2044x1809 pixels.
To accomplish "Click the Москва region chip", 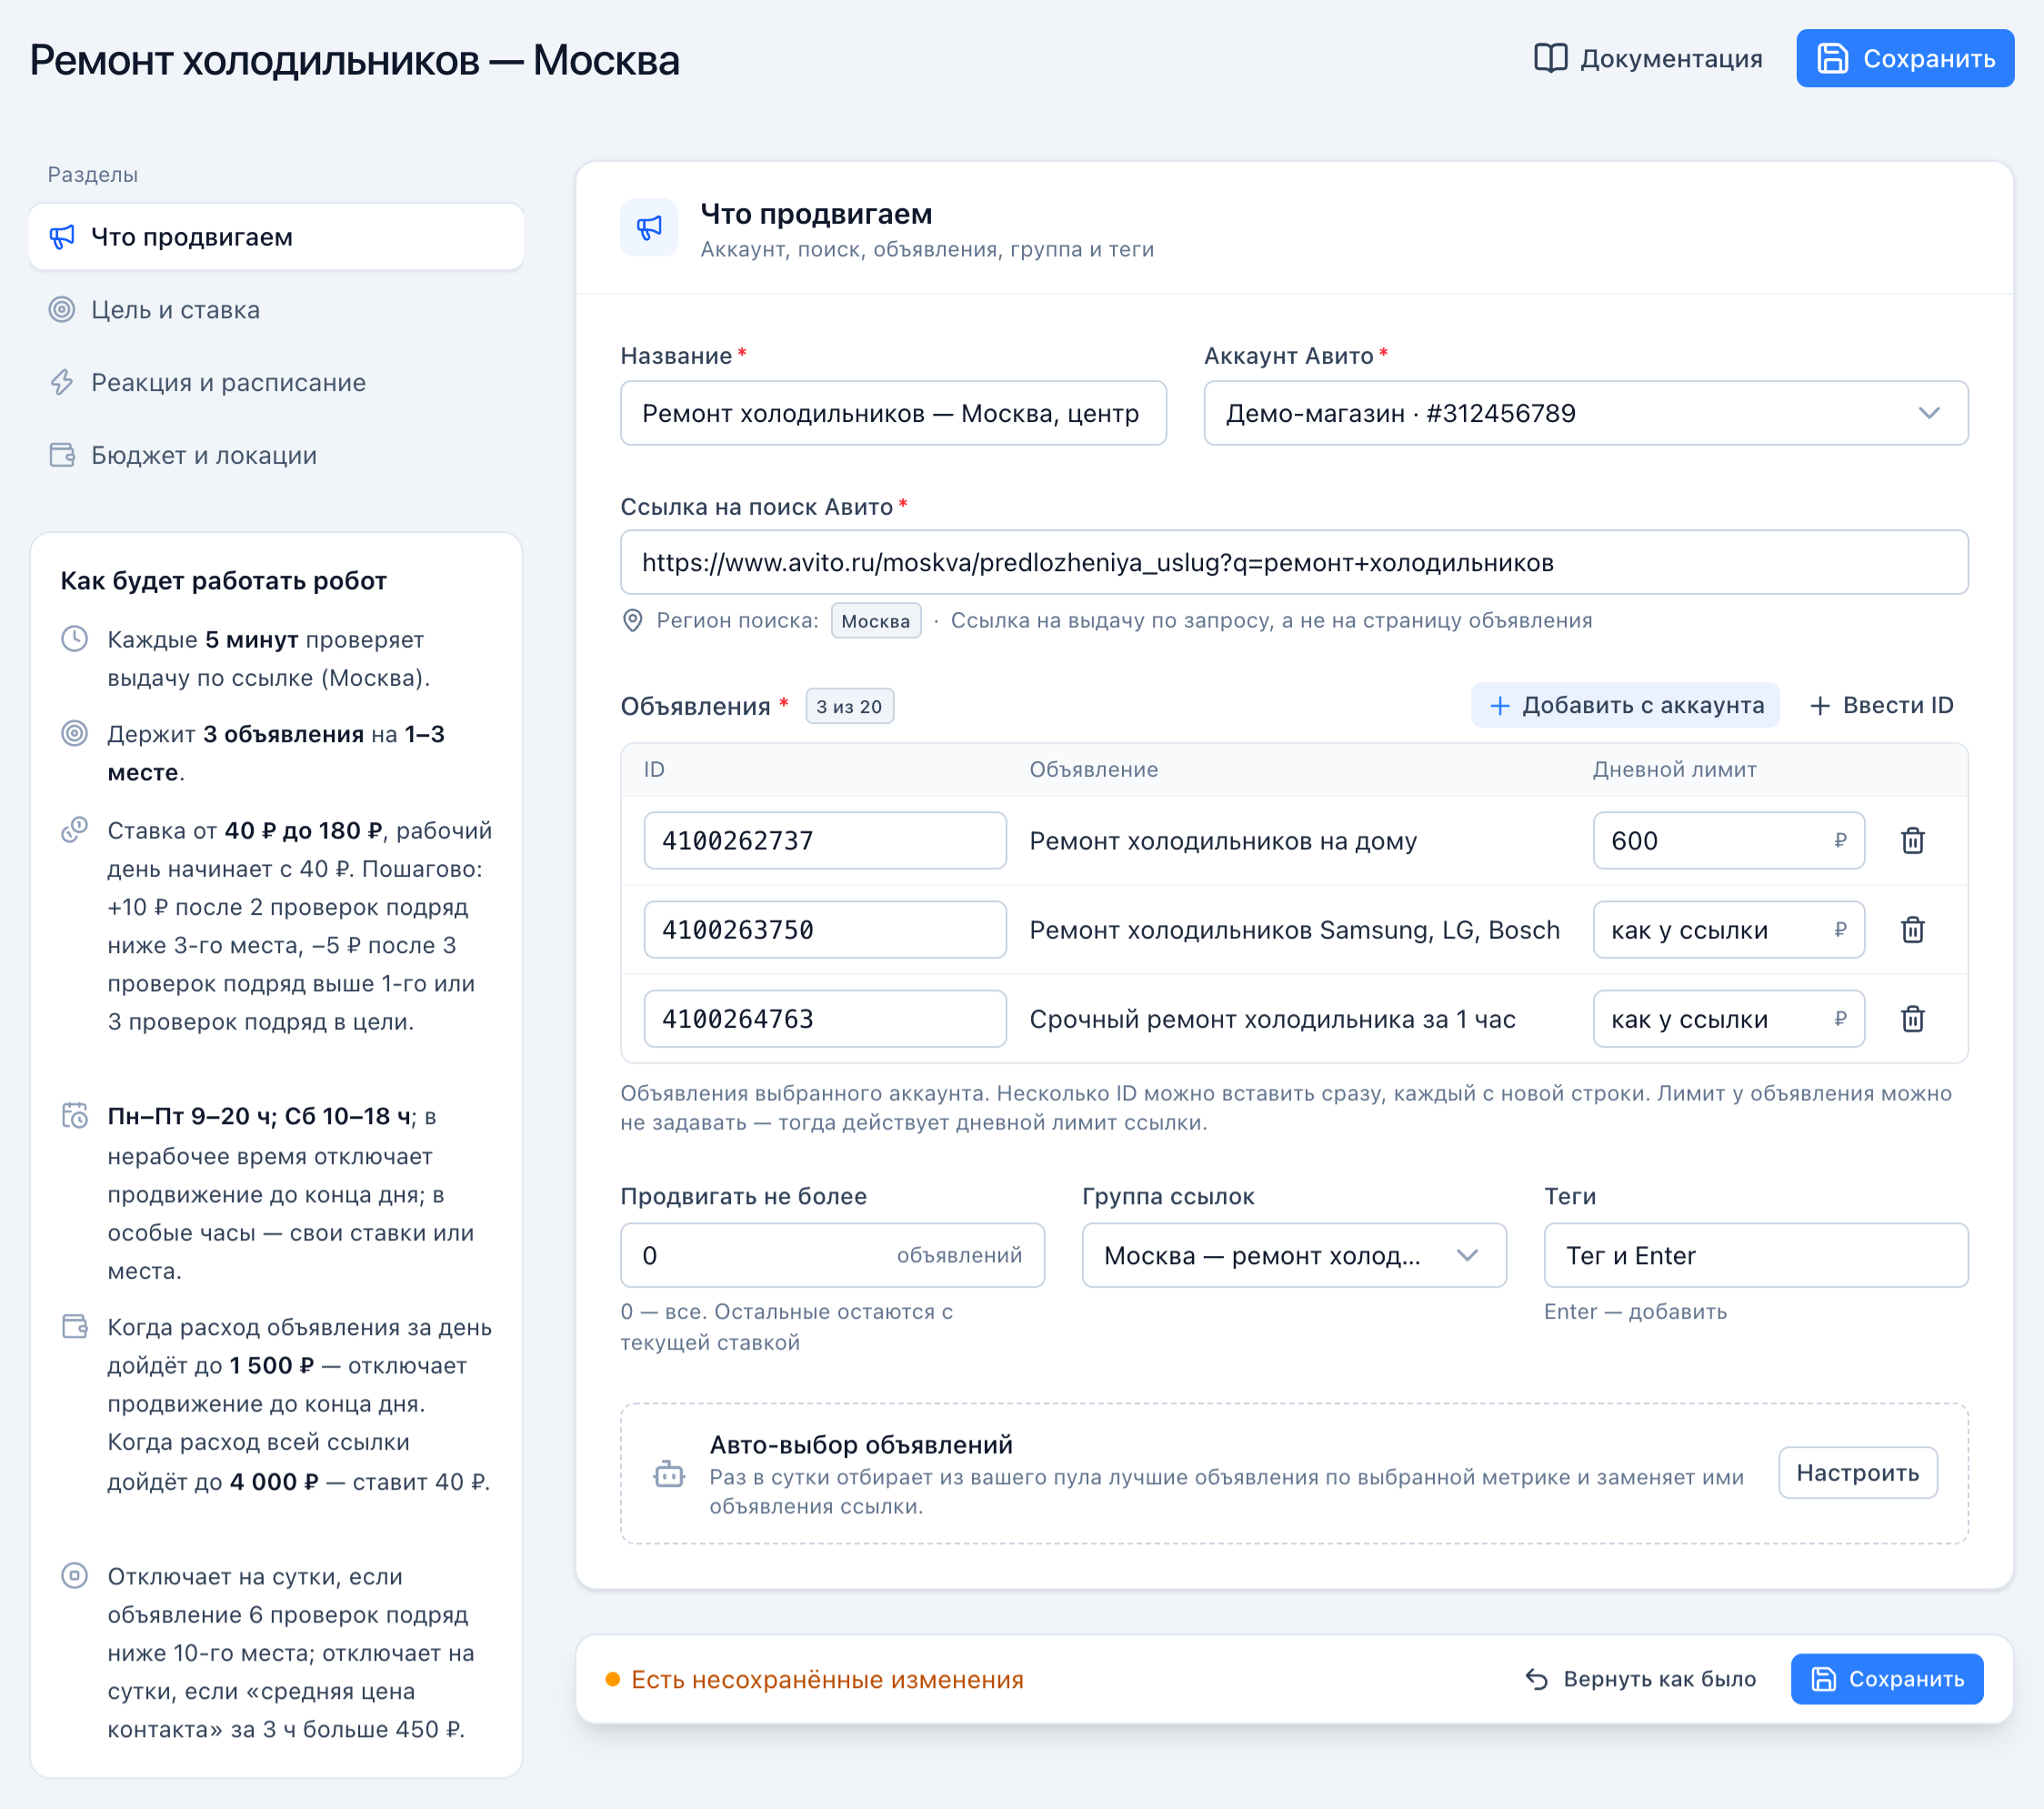I will pyautogui.click(x=875, y=621).
